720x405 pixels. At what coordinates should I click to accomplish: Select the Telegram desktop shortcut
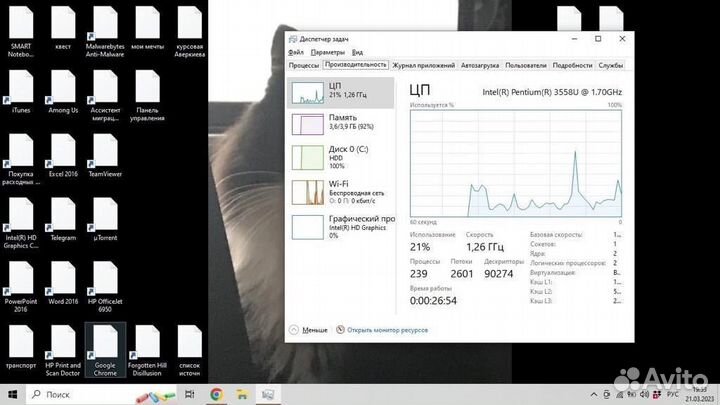(63, 219)
